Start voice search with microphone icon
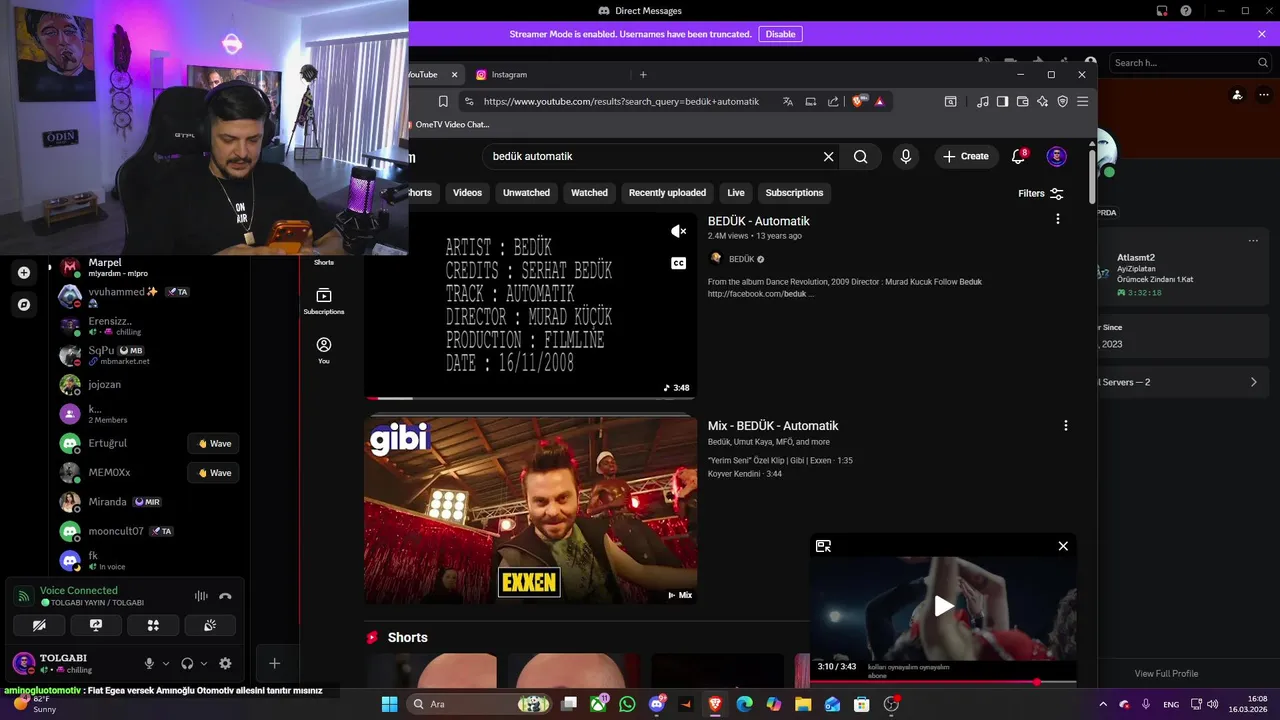1280x720 pixels. [x=905, y=157]
